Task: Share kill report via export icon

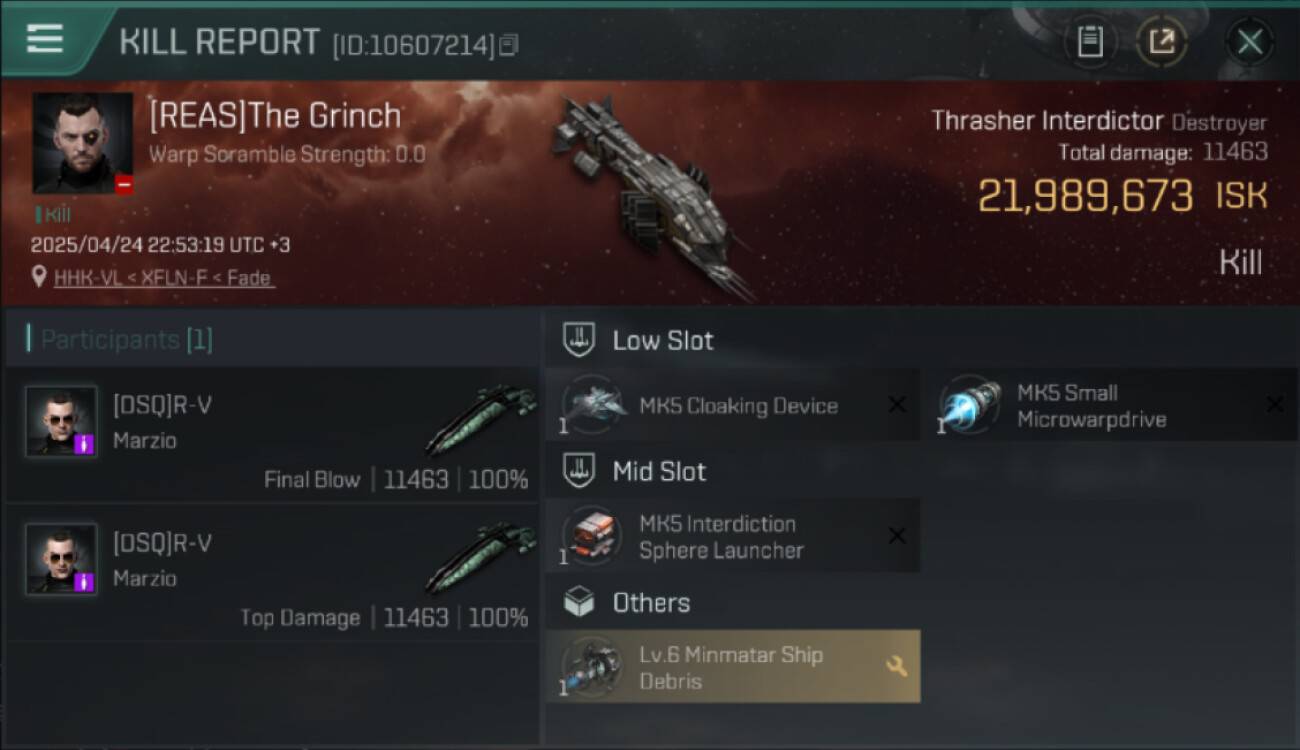Action: 1161,41
